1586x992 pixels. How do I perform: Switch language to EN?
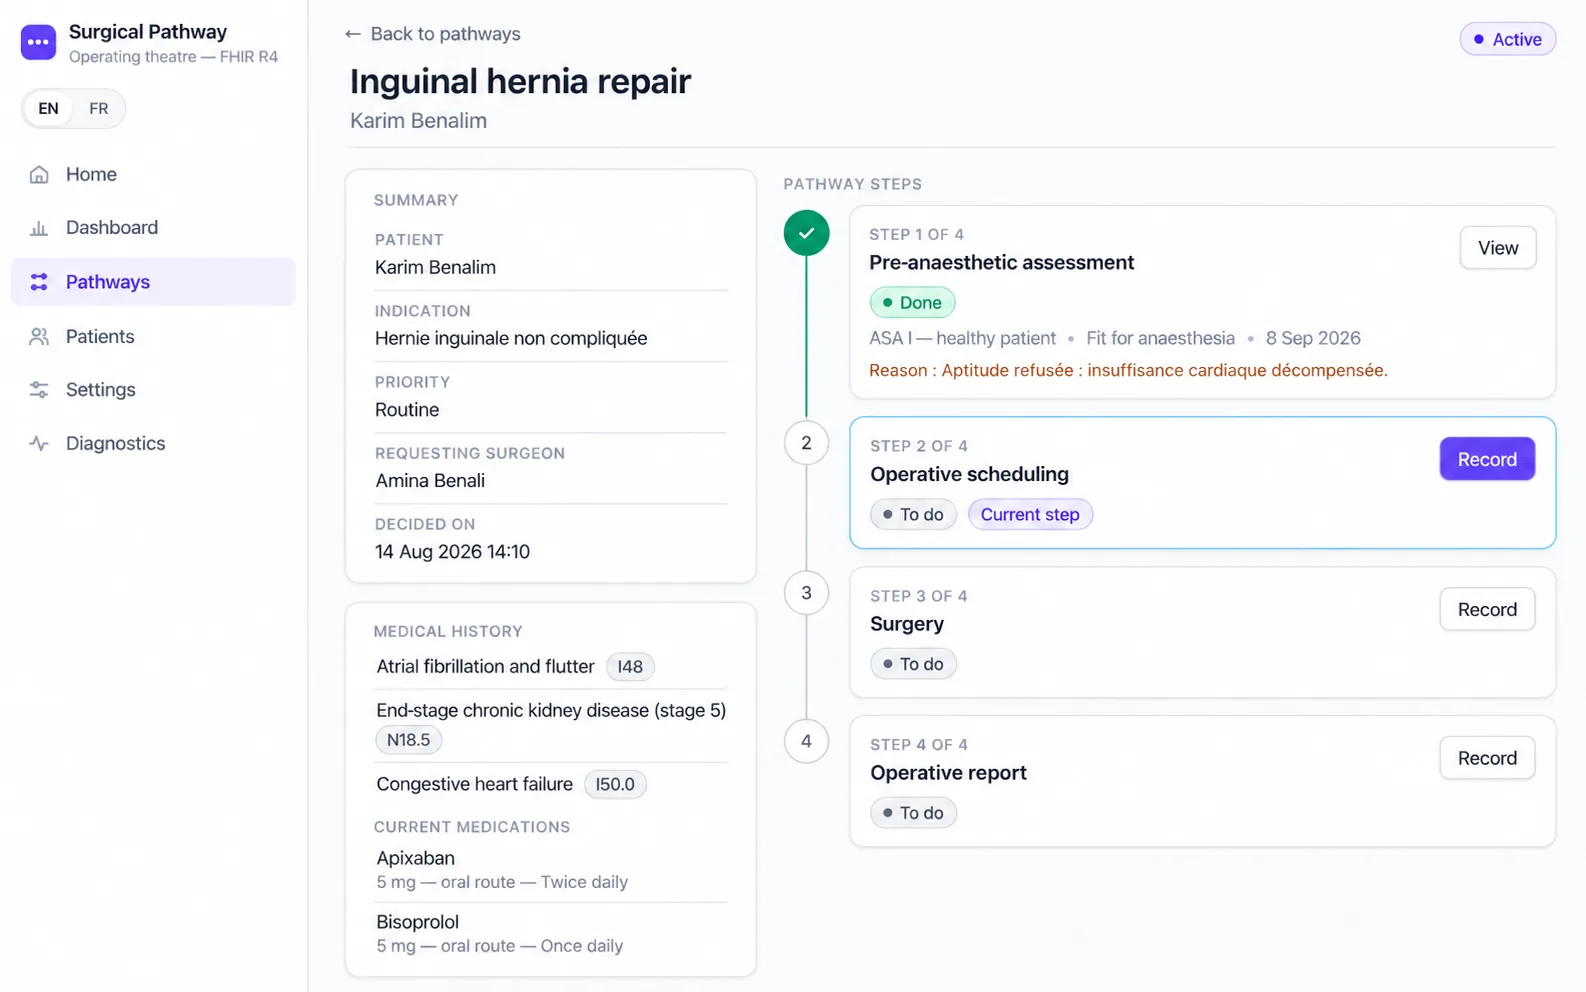pos(48,109)
